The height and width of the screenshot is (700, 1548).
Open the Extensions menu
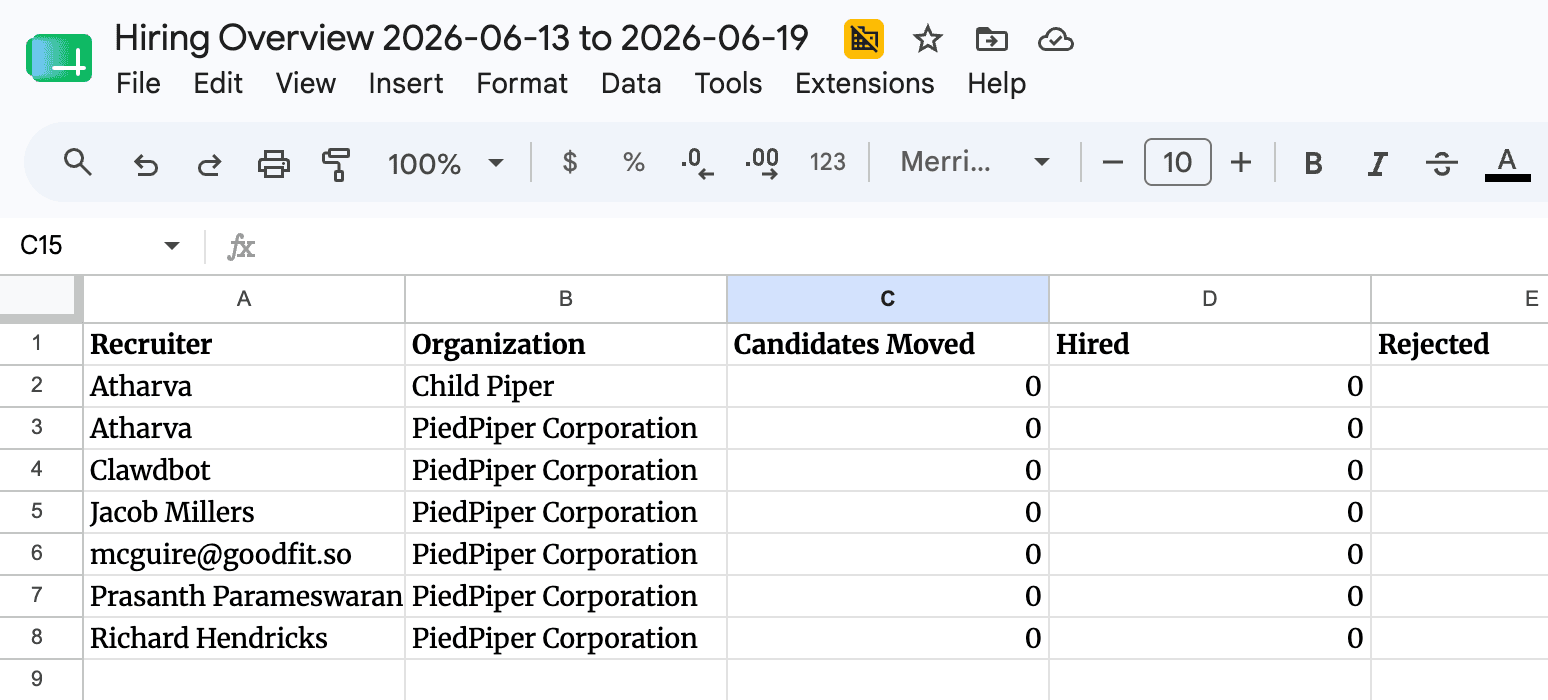[864, 83]
